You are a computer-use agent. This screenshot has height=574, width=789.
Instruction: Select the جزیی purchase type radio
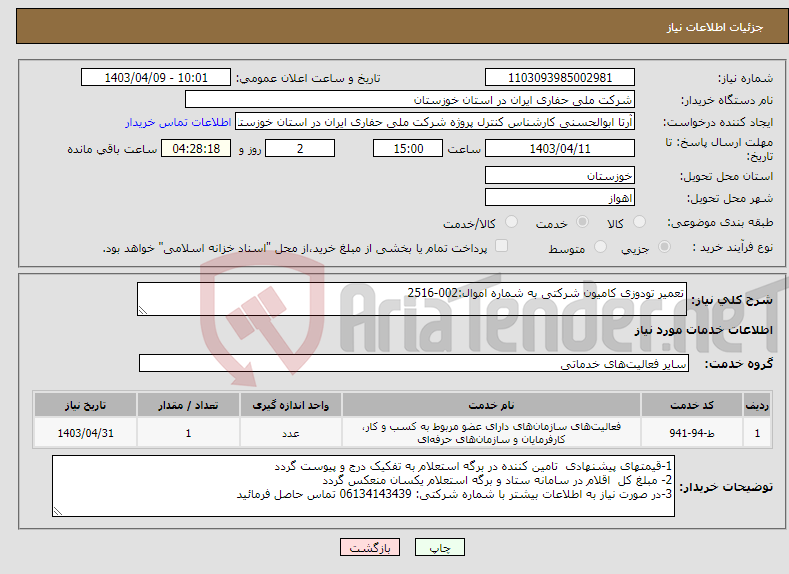click(x=664, y=247)
